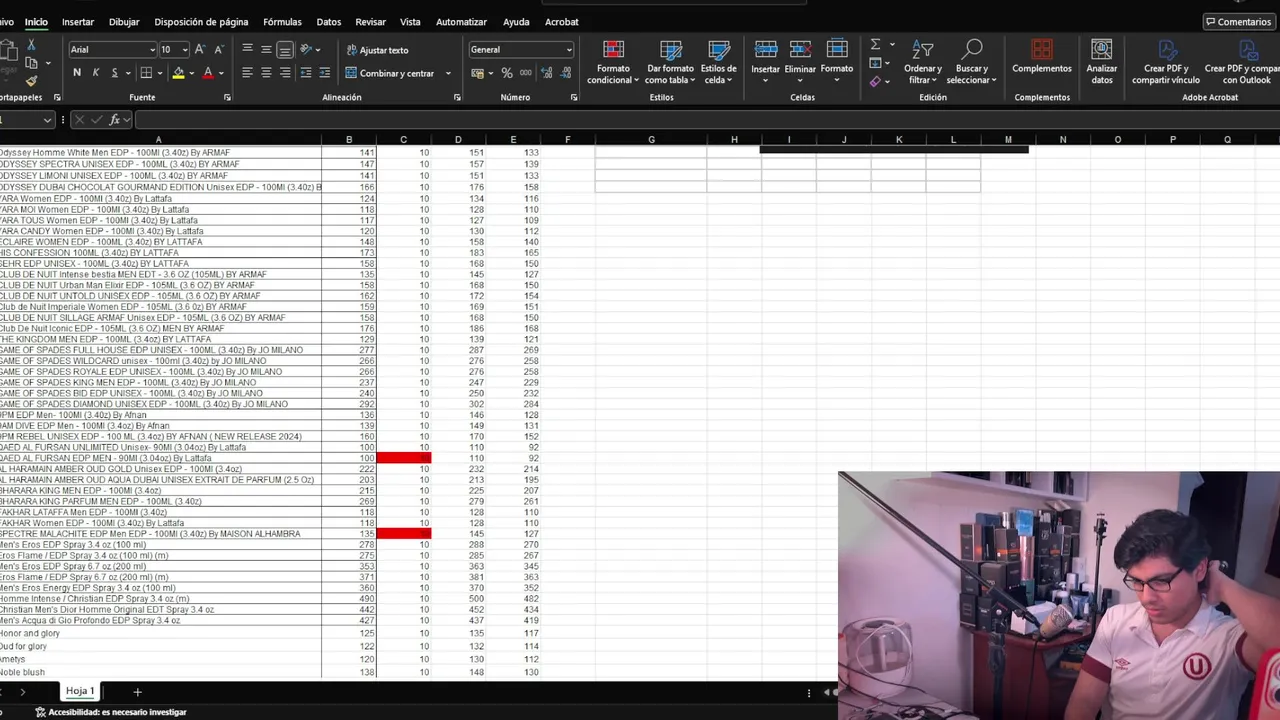Click the Rellenar (fill down) icon
The image size is (1280, 720).
[875, 63]
